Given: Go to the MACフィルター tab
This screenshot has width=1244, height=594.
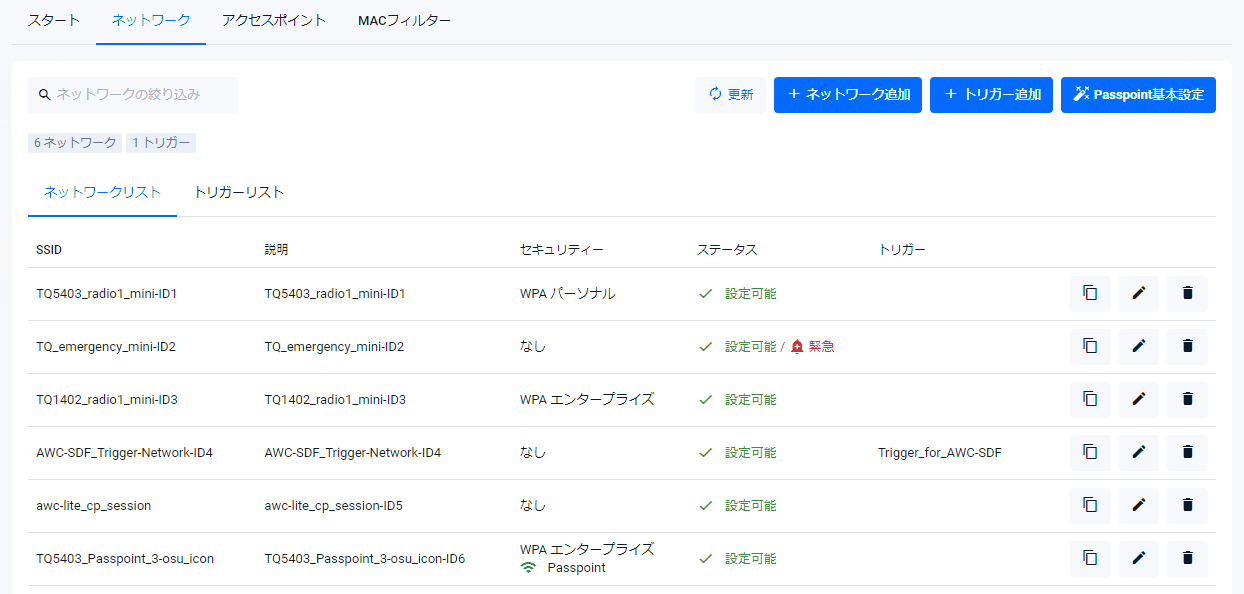Looking at the screenshot, I should tap(404, 21).
